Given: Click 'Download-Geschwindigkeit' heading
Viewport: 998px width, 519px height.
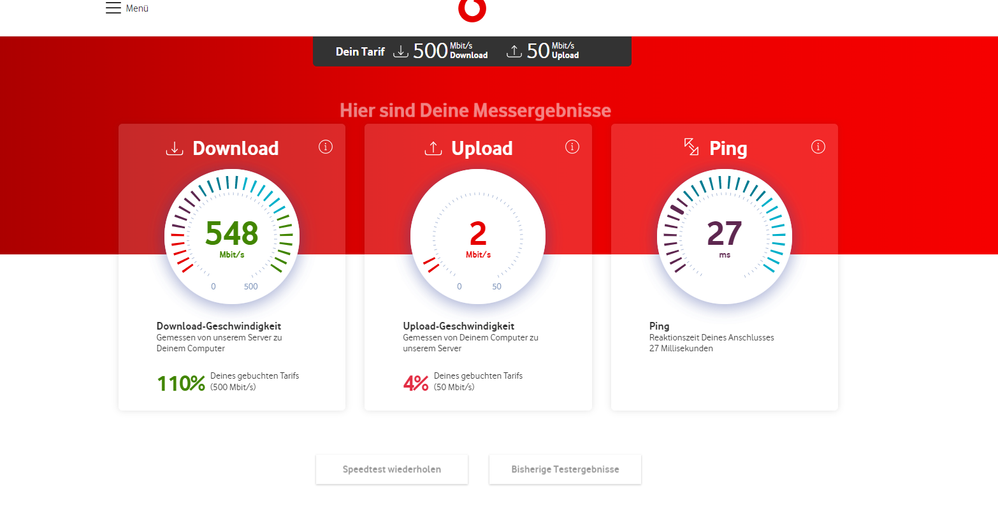Looking at the screenshot, I should pos(219,326).
